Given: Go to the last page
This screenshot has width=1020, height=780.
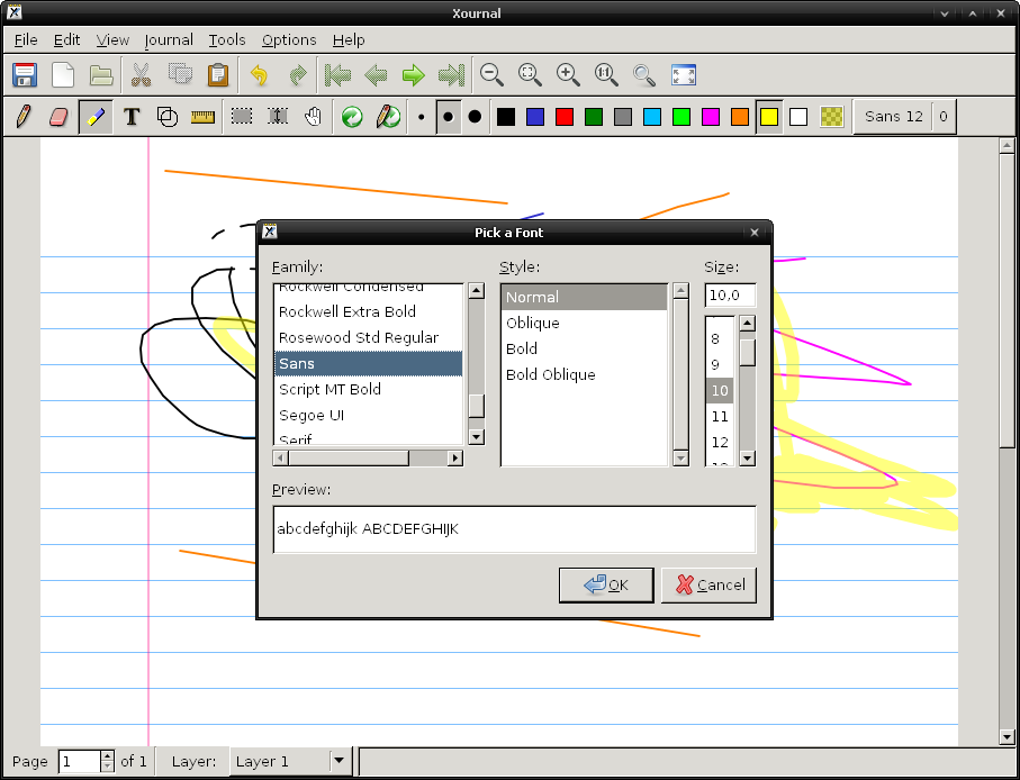Looking at the screenshot, I should [452, 75].
